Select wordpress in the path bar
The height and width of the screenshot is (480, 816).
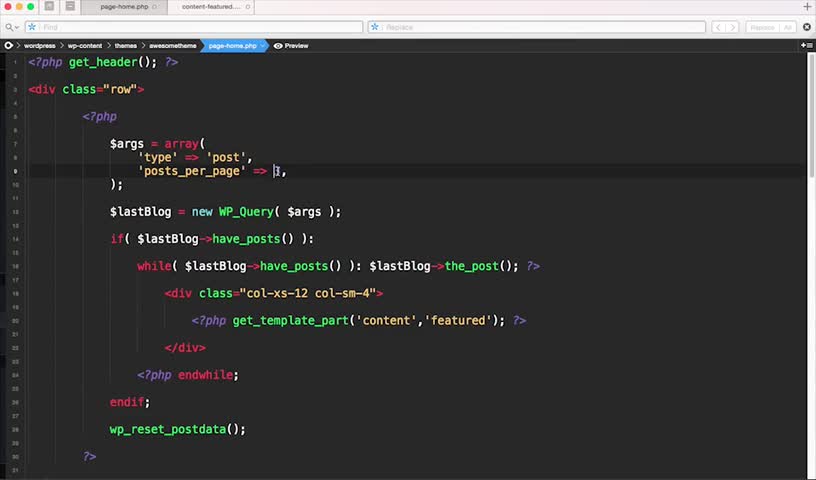tap(40, 46)
